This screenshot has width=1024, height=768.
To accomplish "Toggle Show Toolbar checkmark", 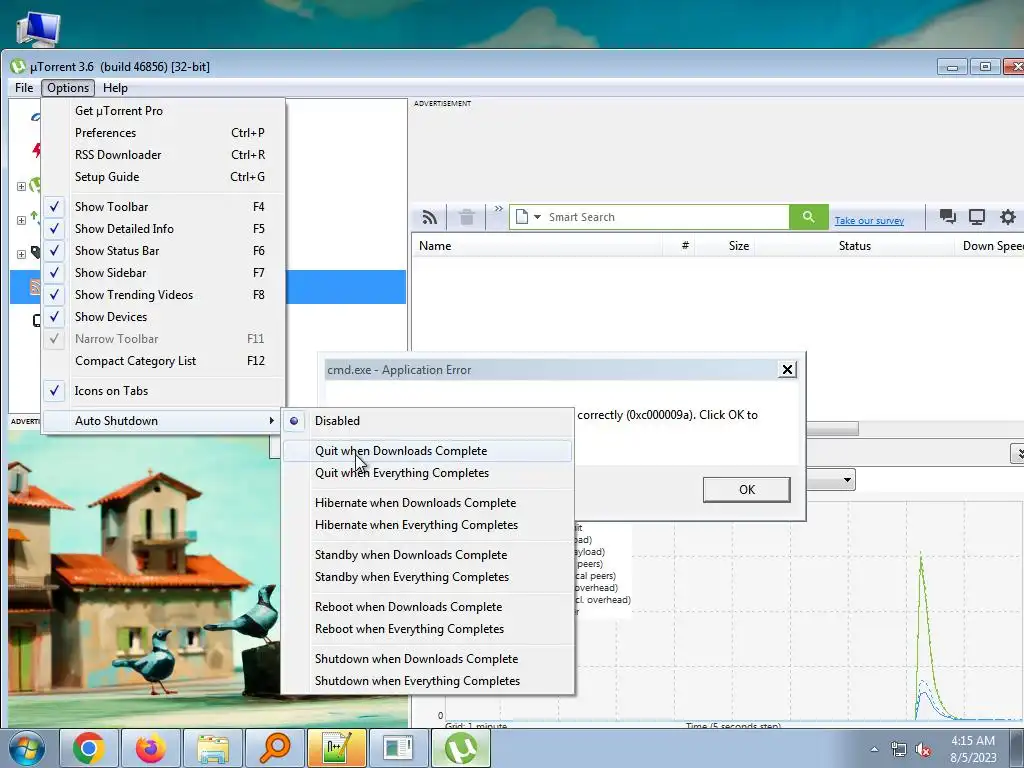I will (x=163, y=206).
